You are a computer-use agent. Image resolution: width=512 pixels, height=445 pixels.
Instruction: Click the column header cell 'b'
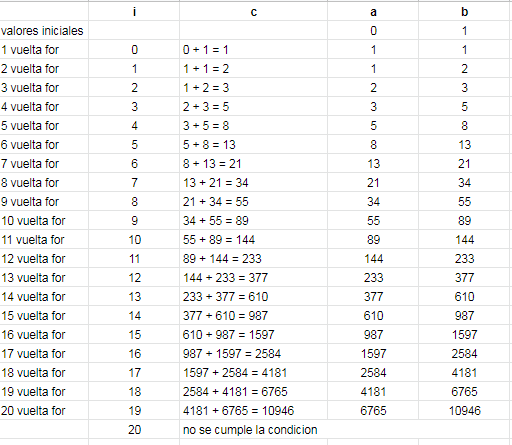coord(465,11)
